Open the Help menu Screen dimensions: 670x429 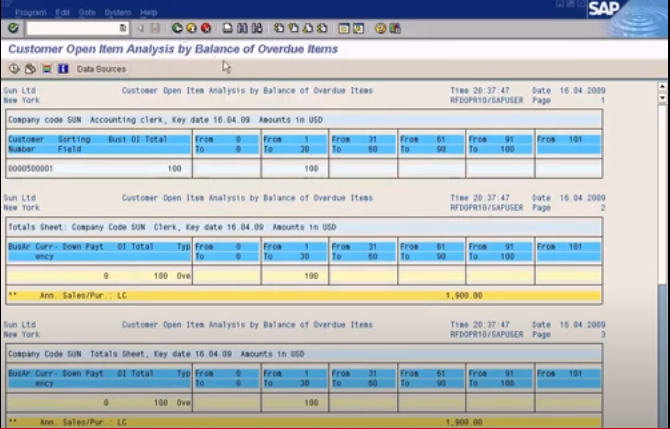[x=148, y=12]
